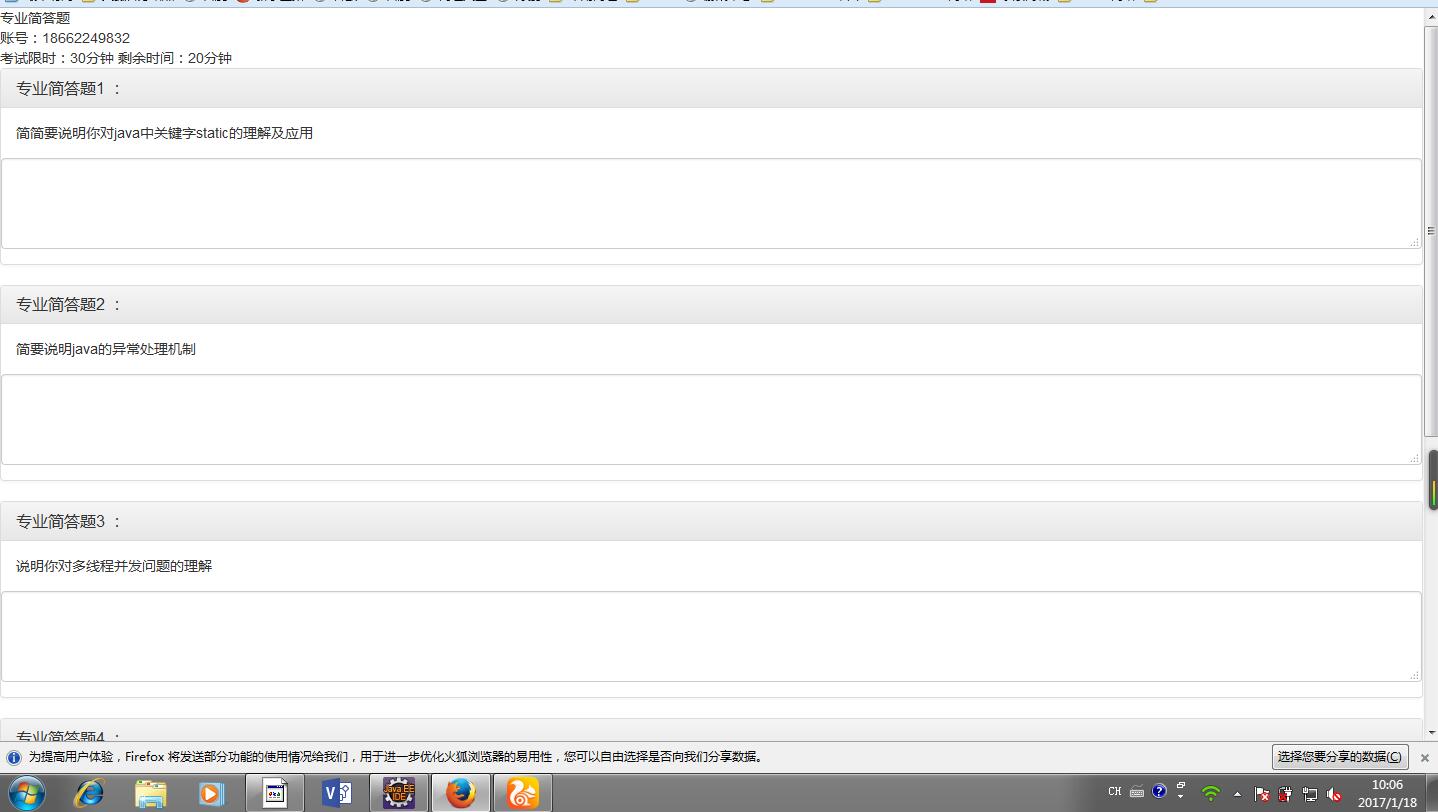Open Windows Explorer folder icon in taskbar
Screen dimensions: 1438x812
click(151, 793)
